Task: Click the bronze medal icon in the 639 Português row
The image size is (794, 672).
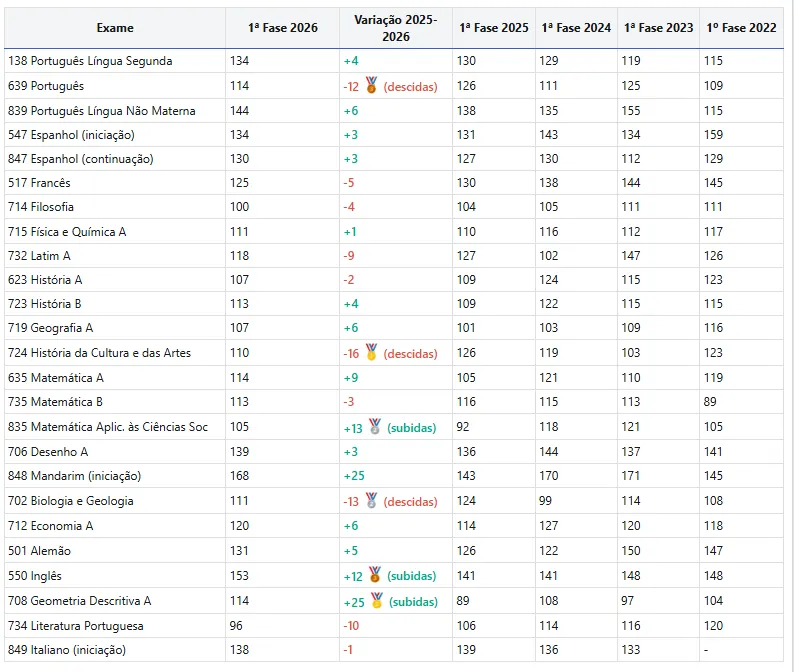Action: (371, 85)
